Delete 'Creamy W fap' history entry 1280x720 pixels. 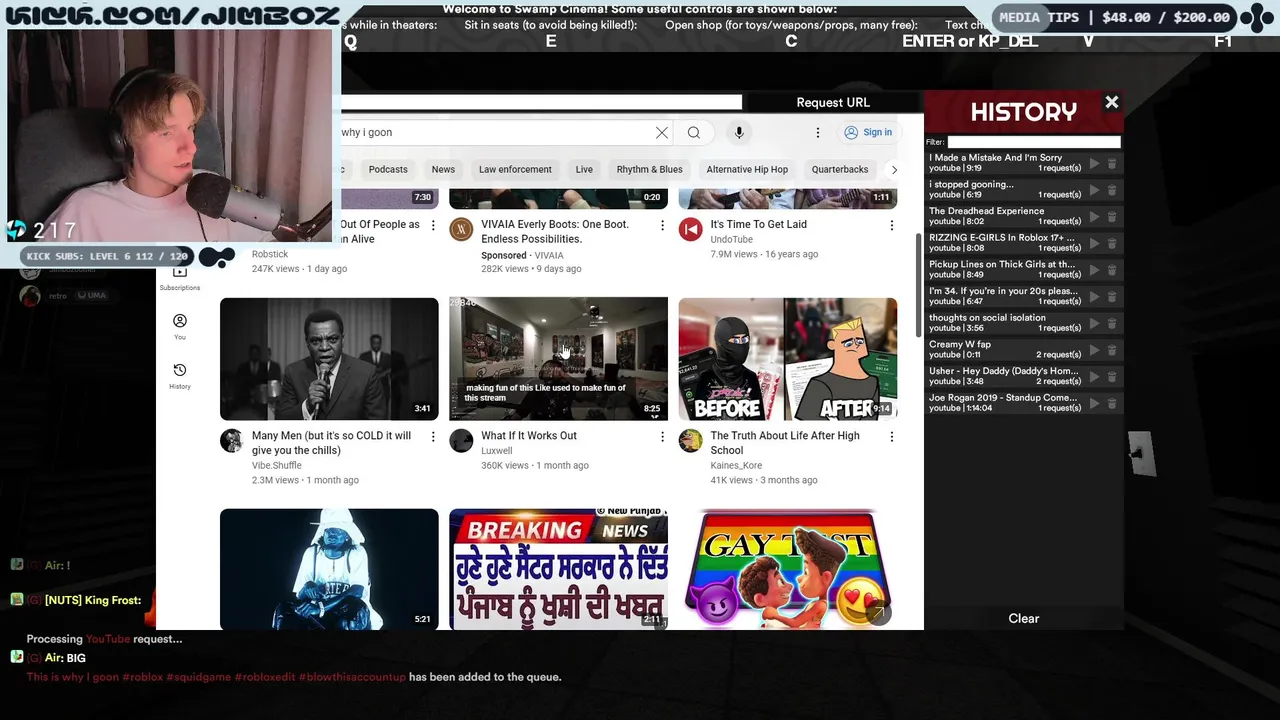coord(1111,350)
